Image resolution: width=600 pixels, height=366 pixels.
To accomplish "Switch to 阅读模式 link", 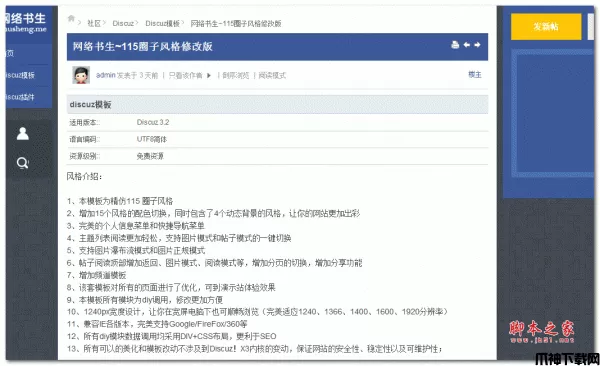I will [x=272, y=75].
